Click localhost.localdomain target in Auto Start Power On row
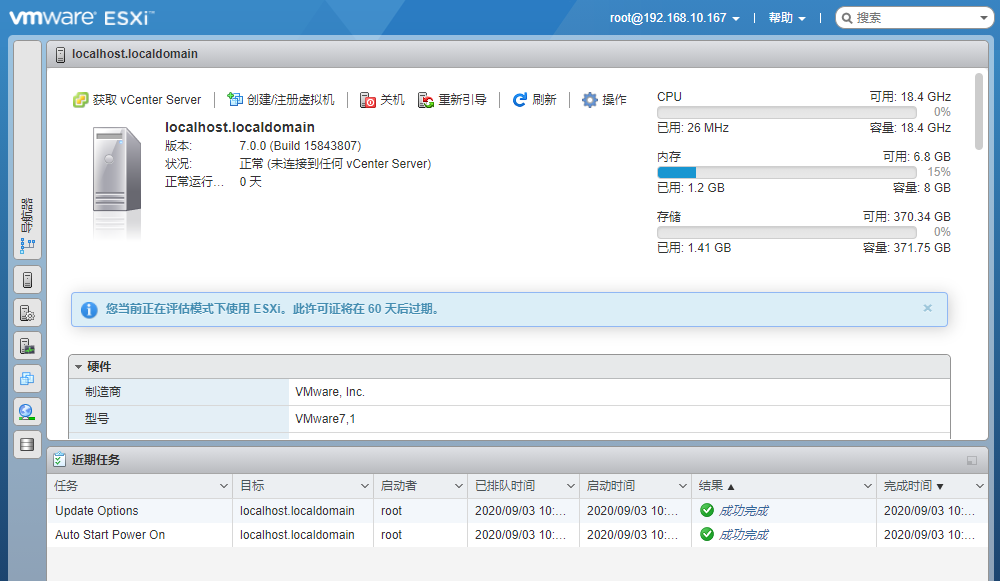 [297, 535]
